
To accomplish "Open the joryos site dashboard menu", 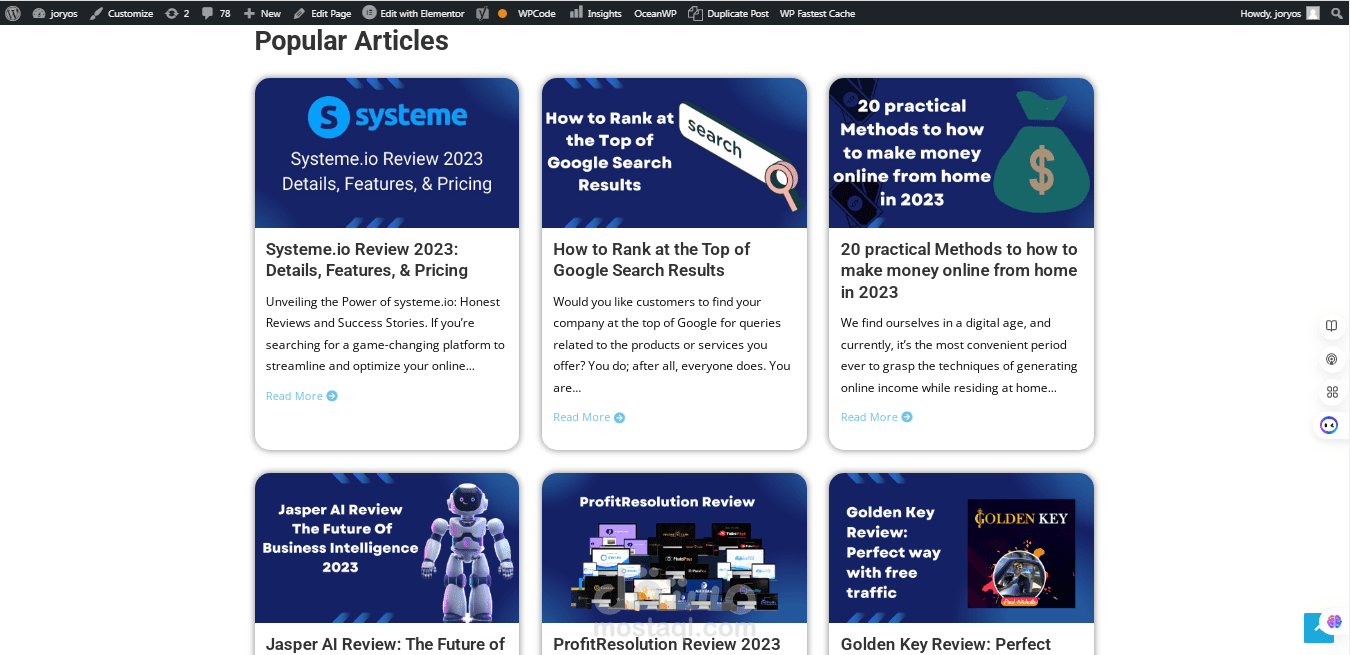I will coord(55,13).
